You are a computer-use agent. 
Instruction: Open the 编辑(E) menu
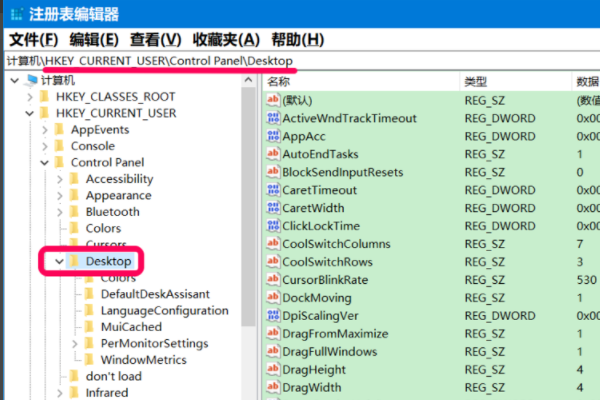point(94,40)
